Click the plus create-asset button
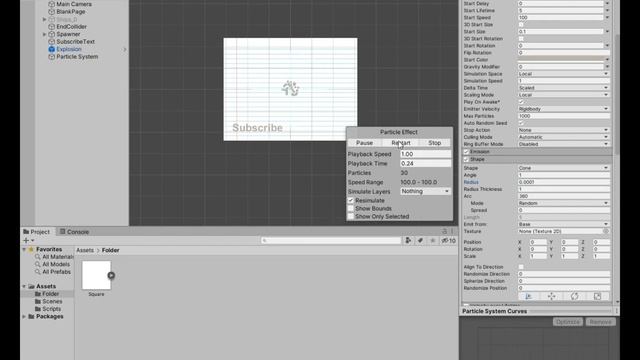The height and width of the screenshot is (360, 640). [27, 240]
